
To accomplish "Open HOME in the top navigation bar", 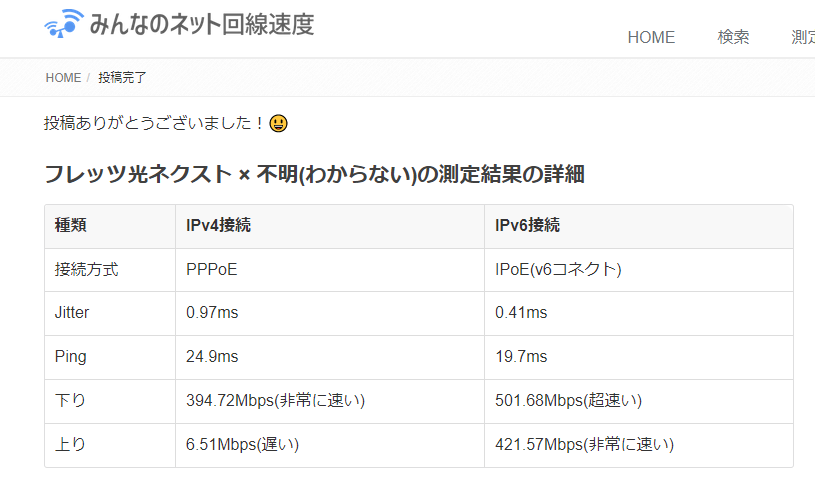I will 651,37.
